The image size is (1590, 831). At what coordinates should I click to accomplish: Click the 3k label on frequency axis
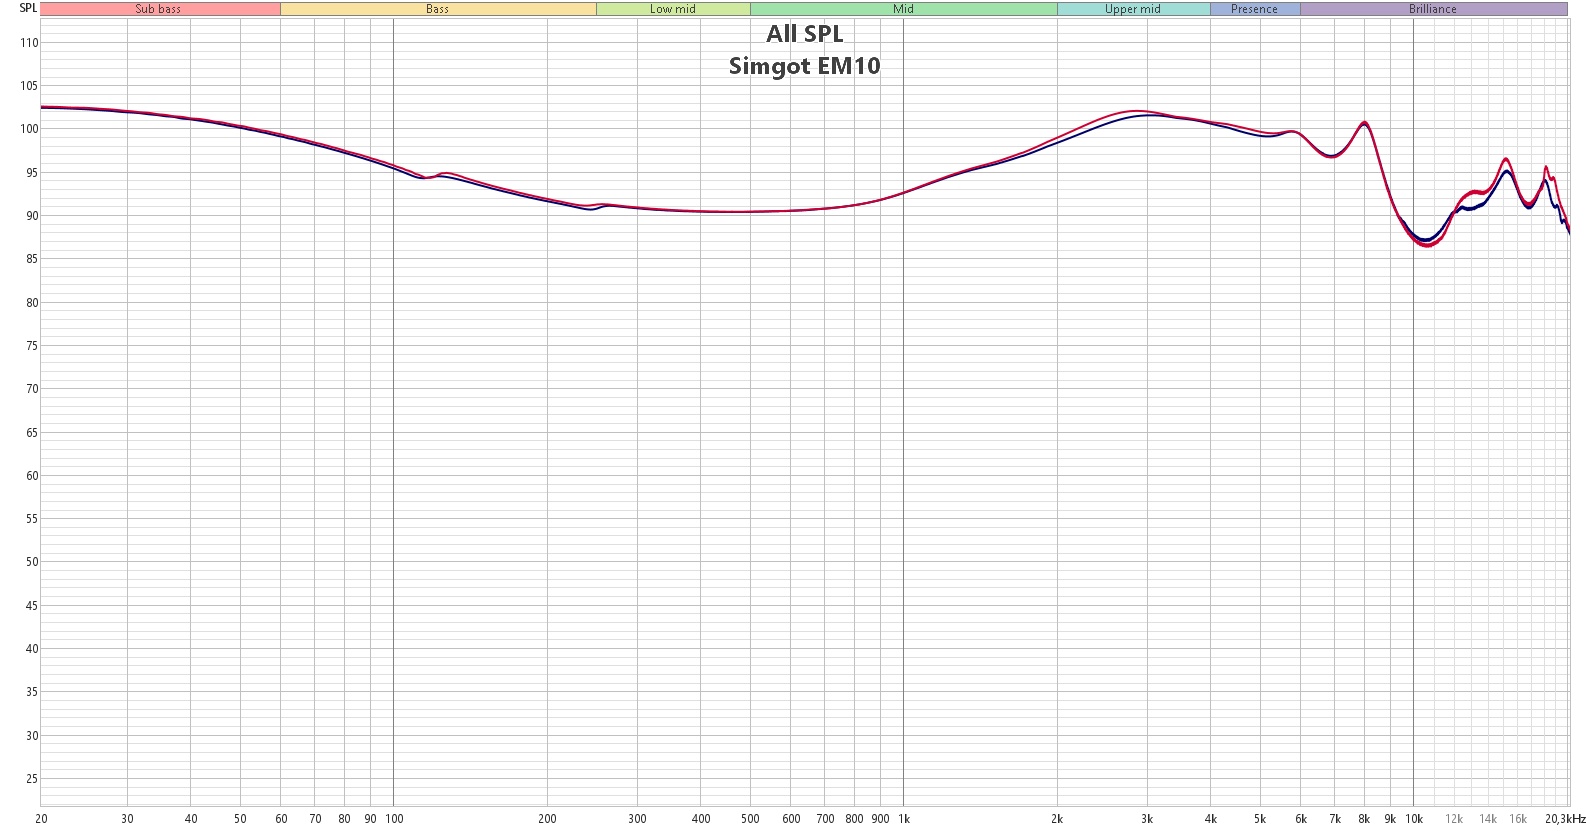1147,819
